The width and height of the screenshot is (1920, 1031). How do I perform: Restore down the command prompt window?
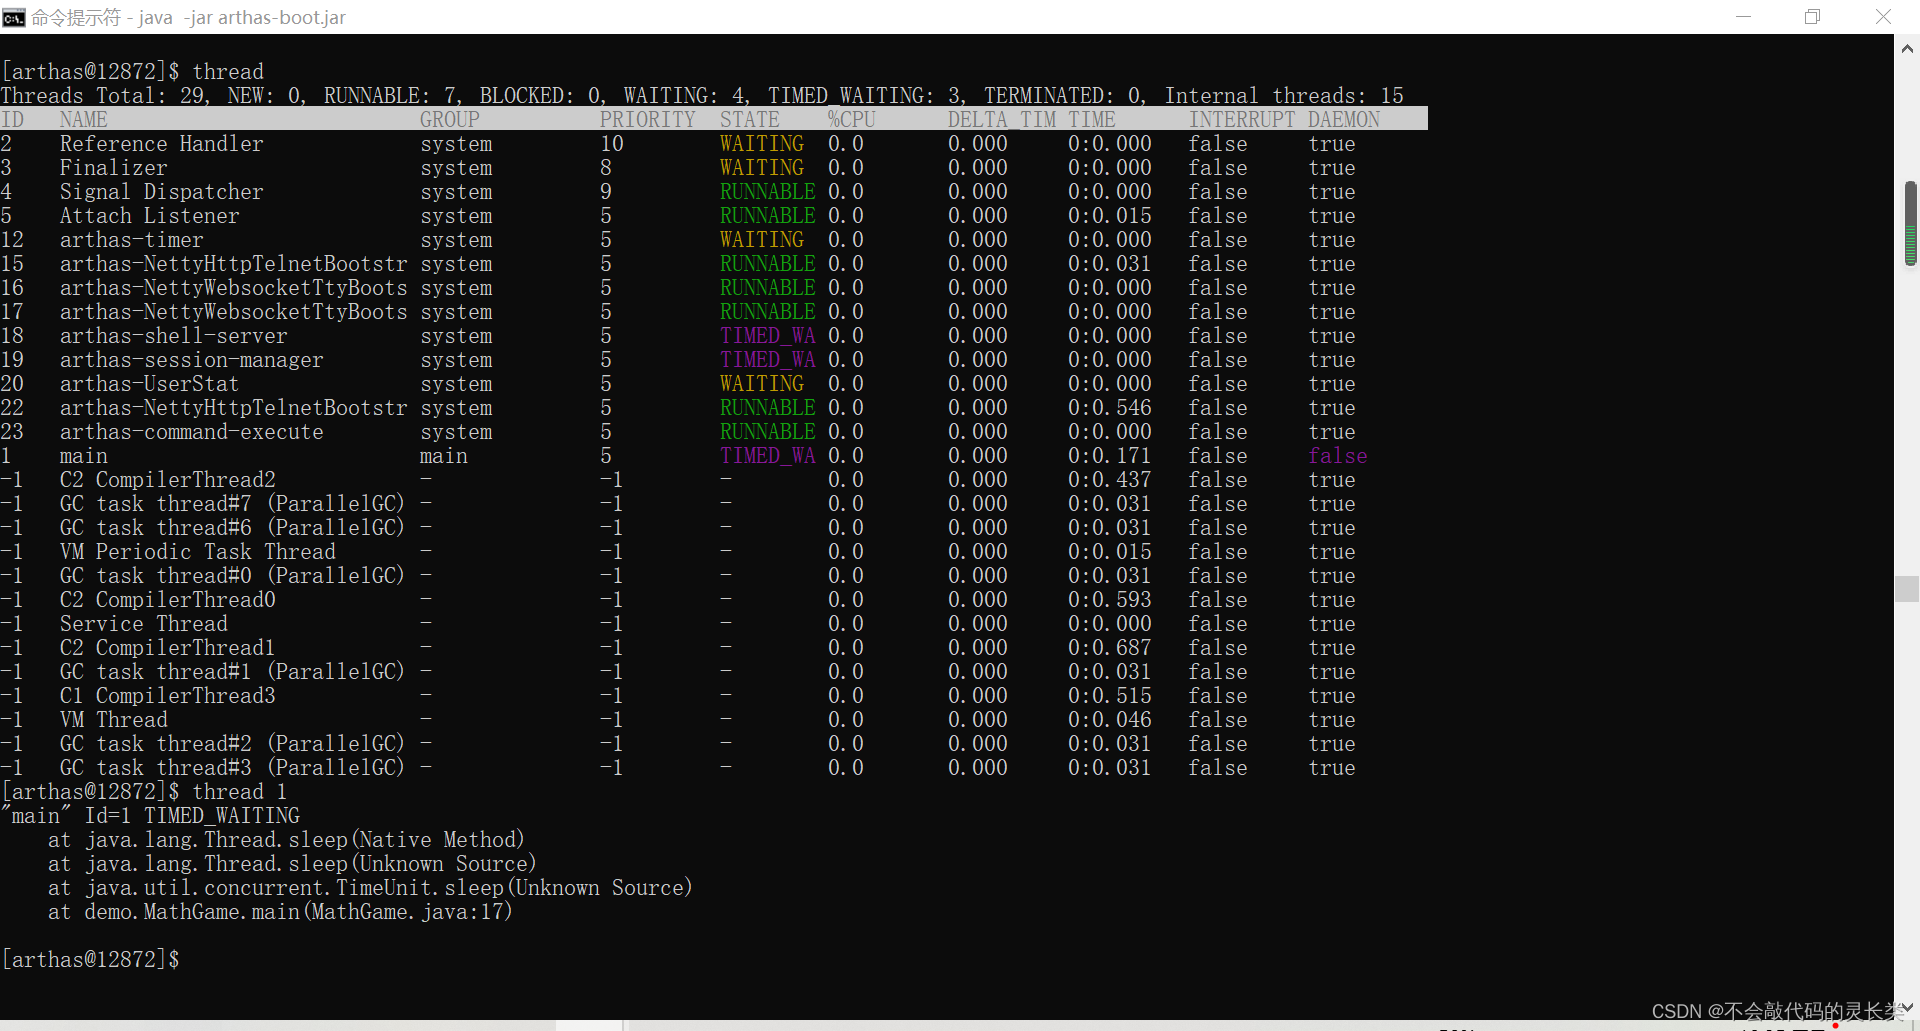pos(1812,17)
